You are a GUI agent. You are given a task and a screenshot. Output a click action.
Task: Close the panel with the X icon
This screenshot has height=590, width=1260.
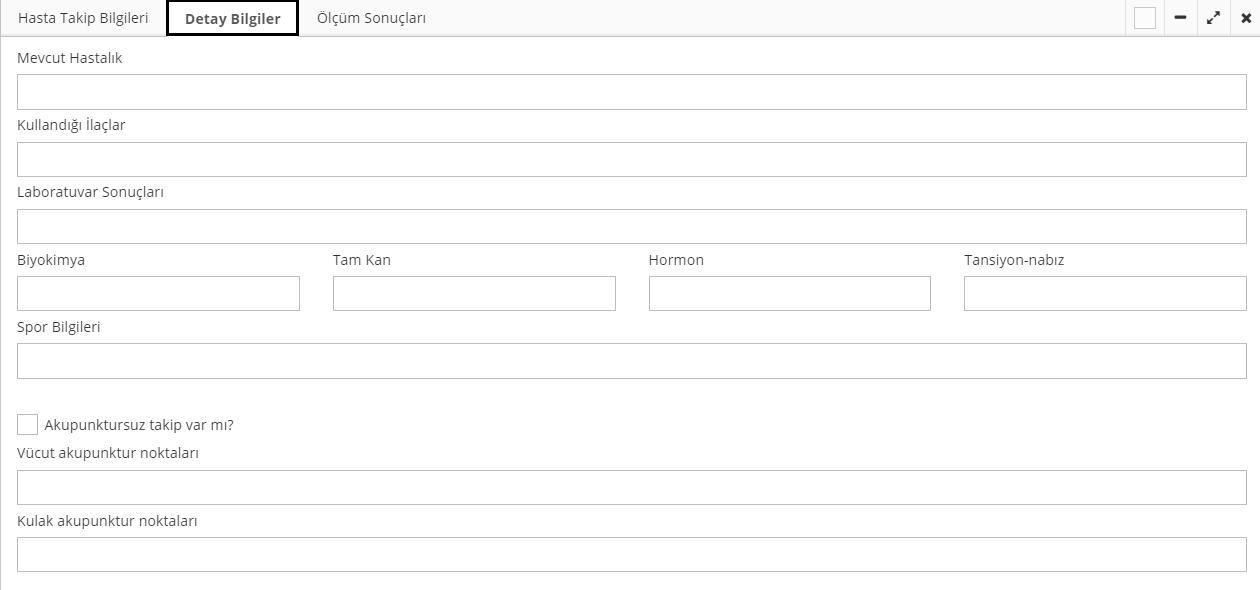(1245, 18)
